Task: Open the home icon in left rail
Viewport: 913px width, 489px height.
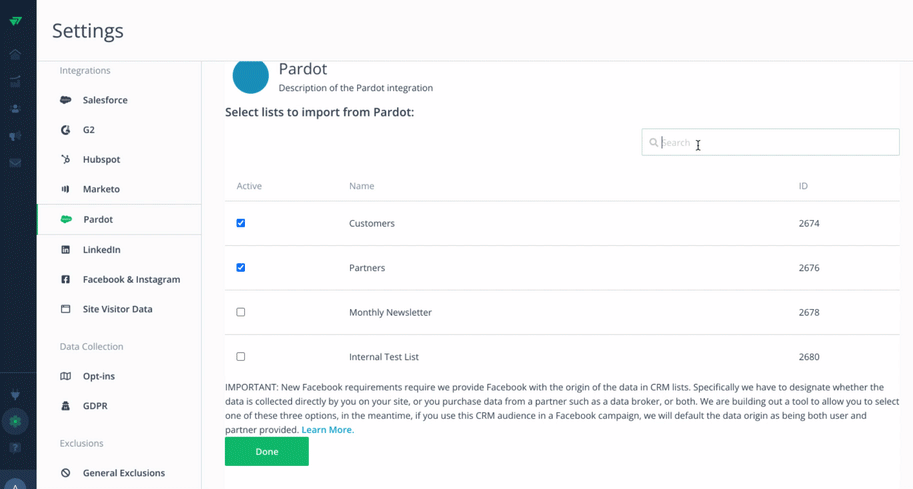Action: 15,54
